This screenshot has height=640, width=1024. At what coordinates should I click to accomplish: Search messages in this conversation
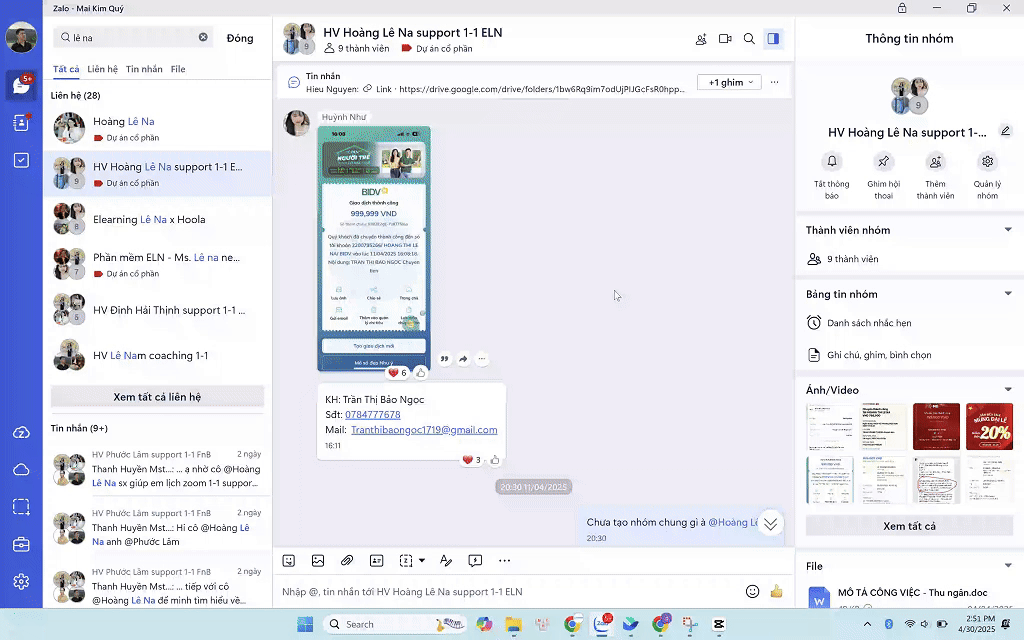point(749,39)
